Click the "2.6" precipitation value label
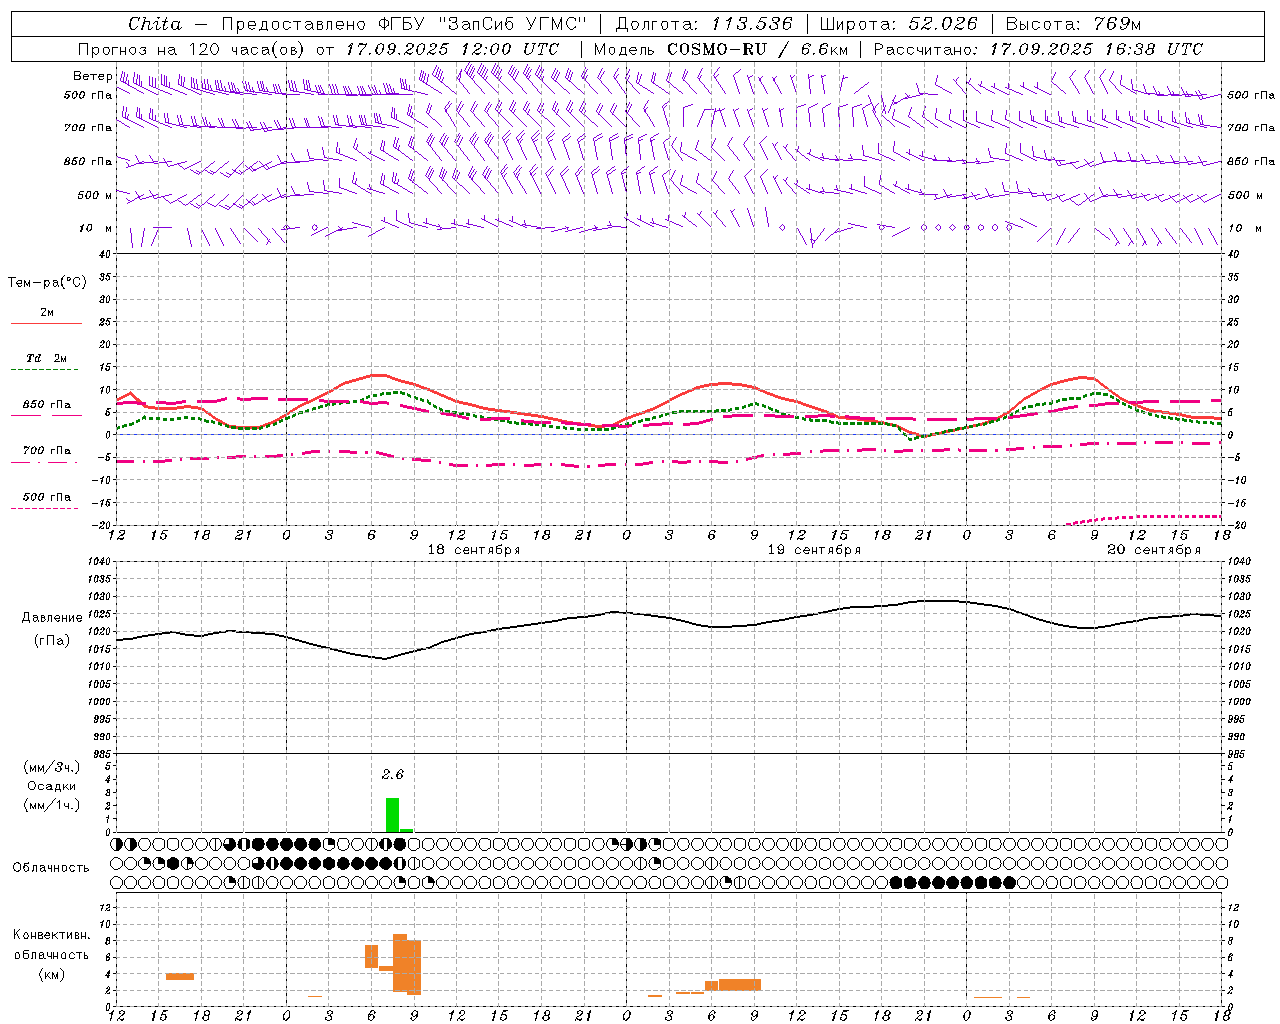Viewport: 1280px width, 1024px height. pos(392,775)
